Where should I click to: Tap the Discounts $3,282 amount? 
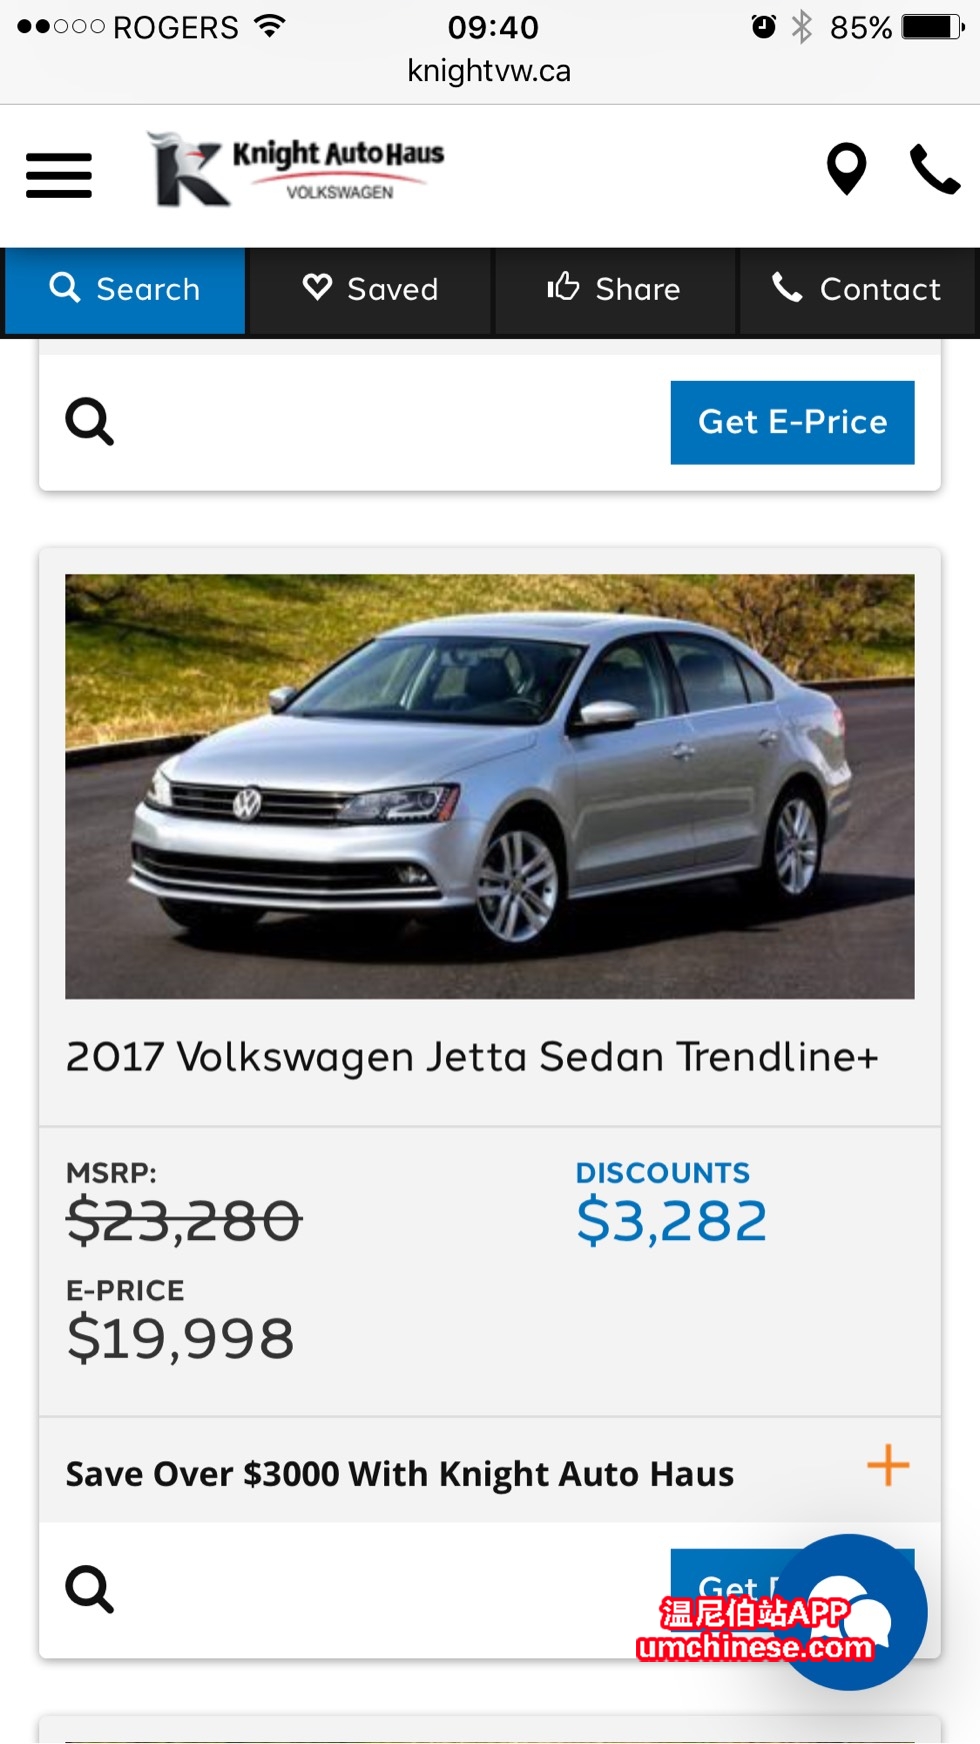pos(671,1221)
